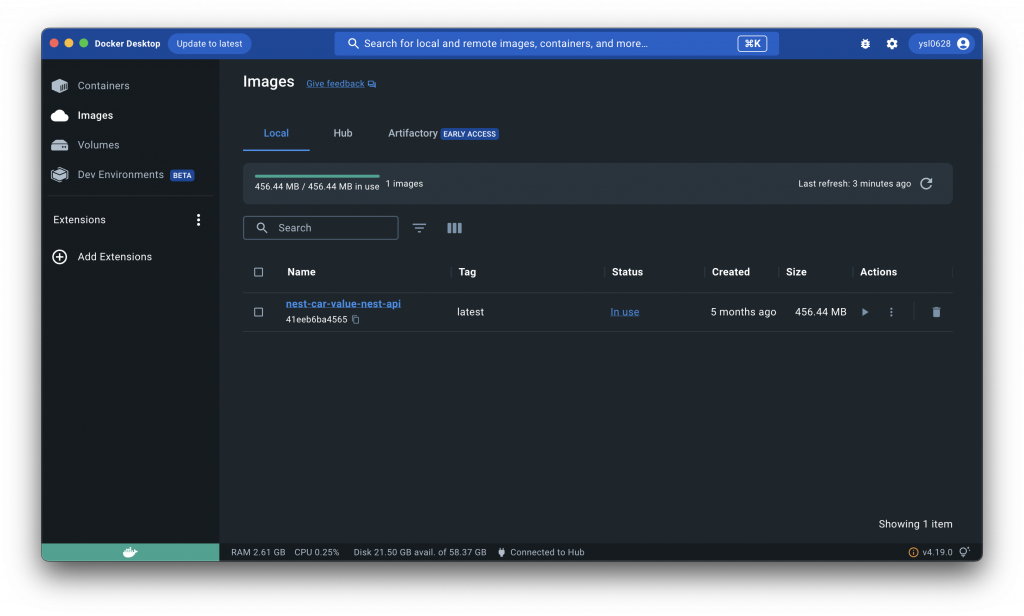Click CPU 0.25% status entry
The image size is (1024, 616).
pos(317,553)
